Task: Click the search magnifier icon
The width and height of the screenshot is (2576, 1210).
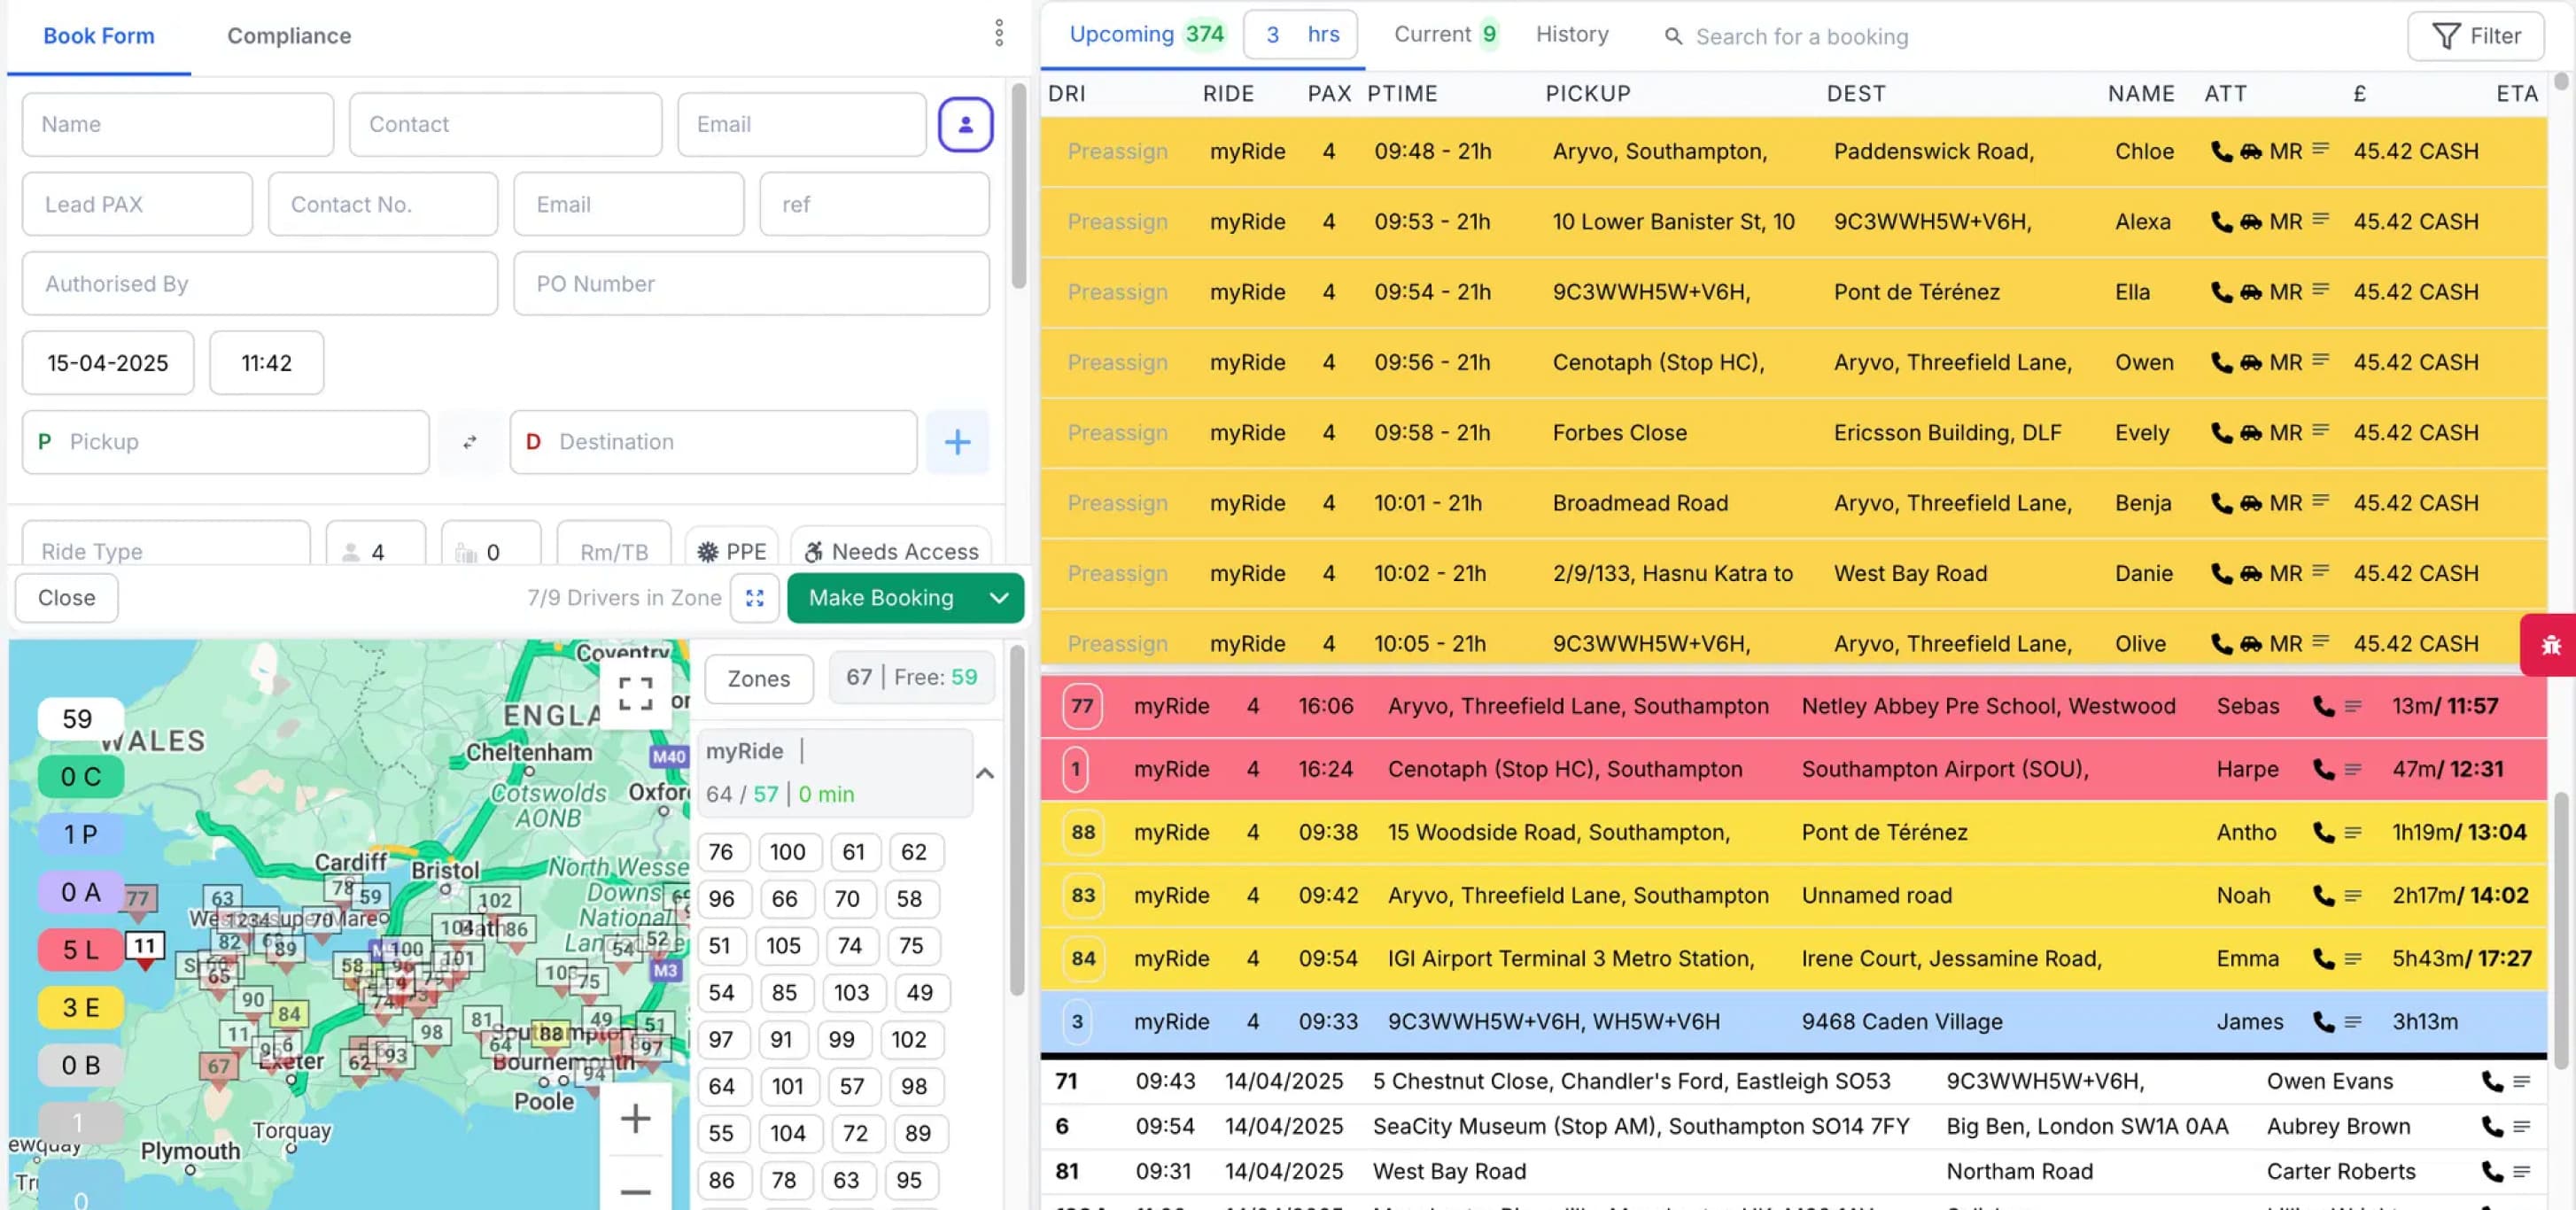Action: pyautogui.click(x=1673, y=37)
